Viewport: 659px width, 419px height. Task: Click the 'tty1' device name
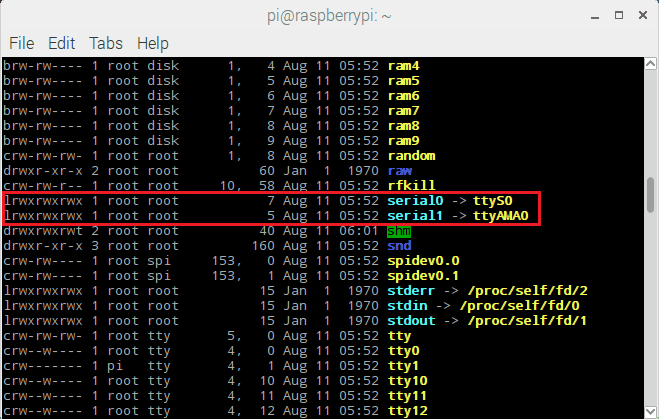click(403, 366)
